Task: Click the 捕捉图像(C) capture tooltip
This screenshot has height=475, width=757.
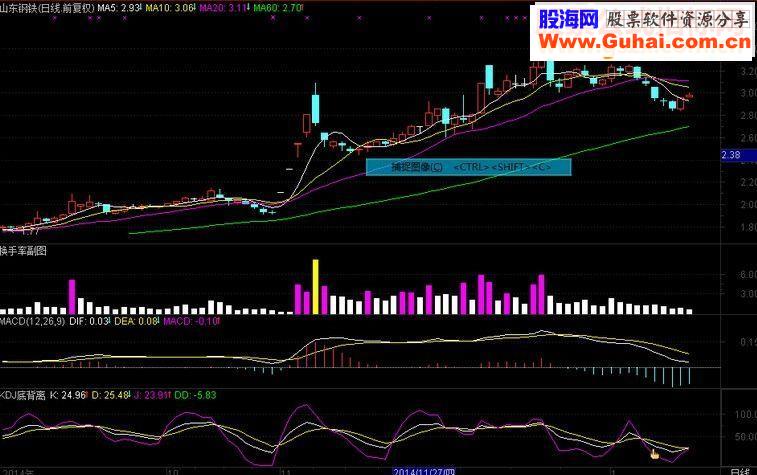Action: 468,167
